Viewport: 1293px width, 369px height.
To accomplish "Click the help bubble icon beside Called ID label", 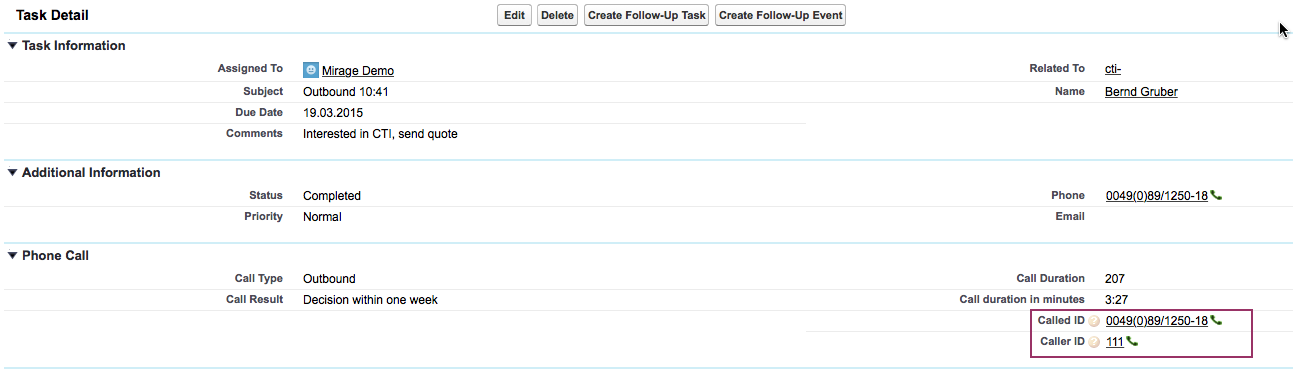I will pyautogui.click(x=1094, y=321).
